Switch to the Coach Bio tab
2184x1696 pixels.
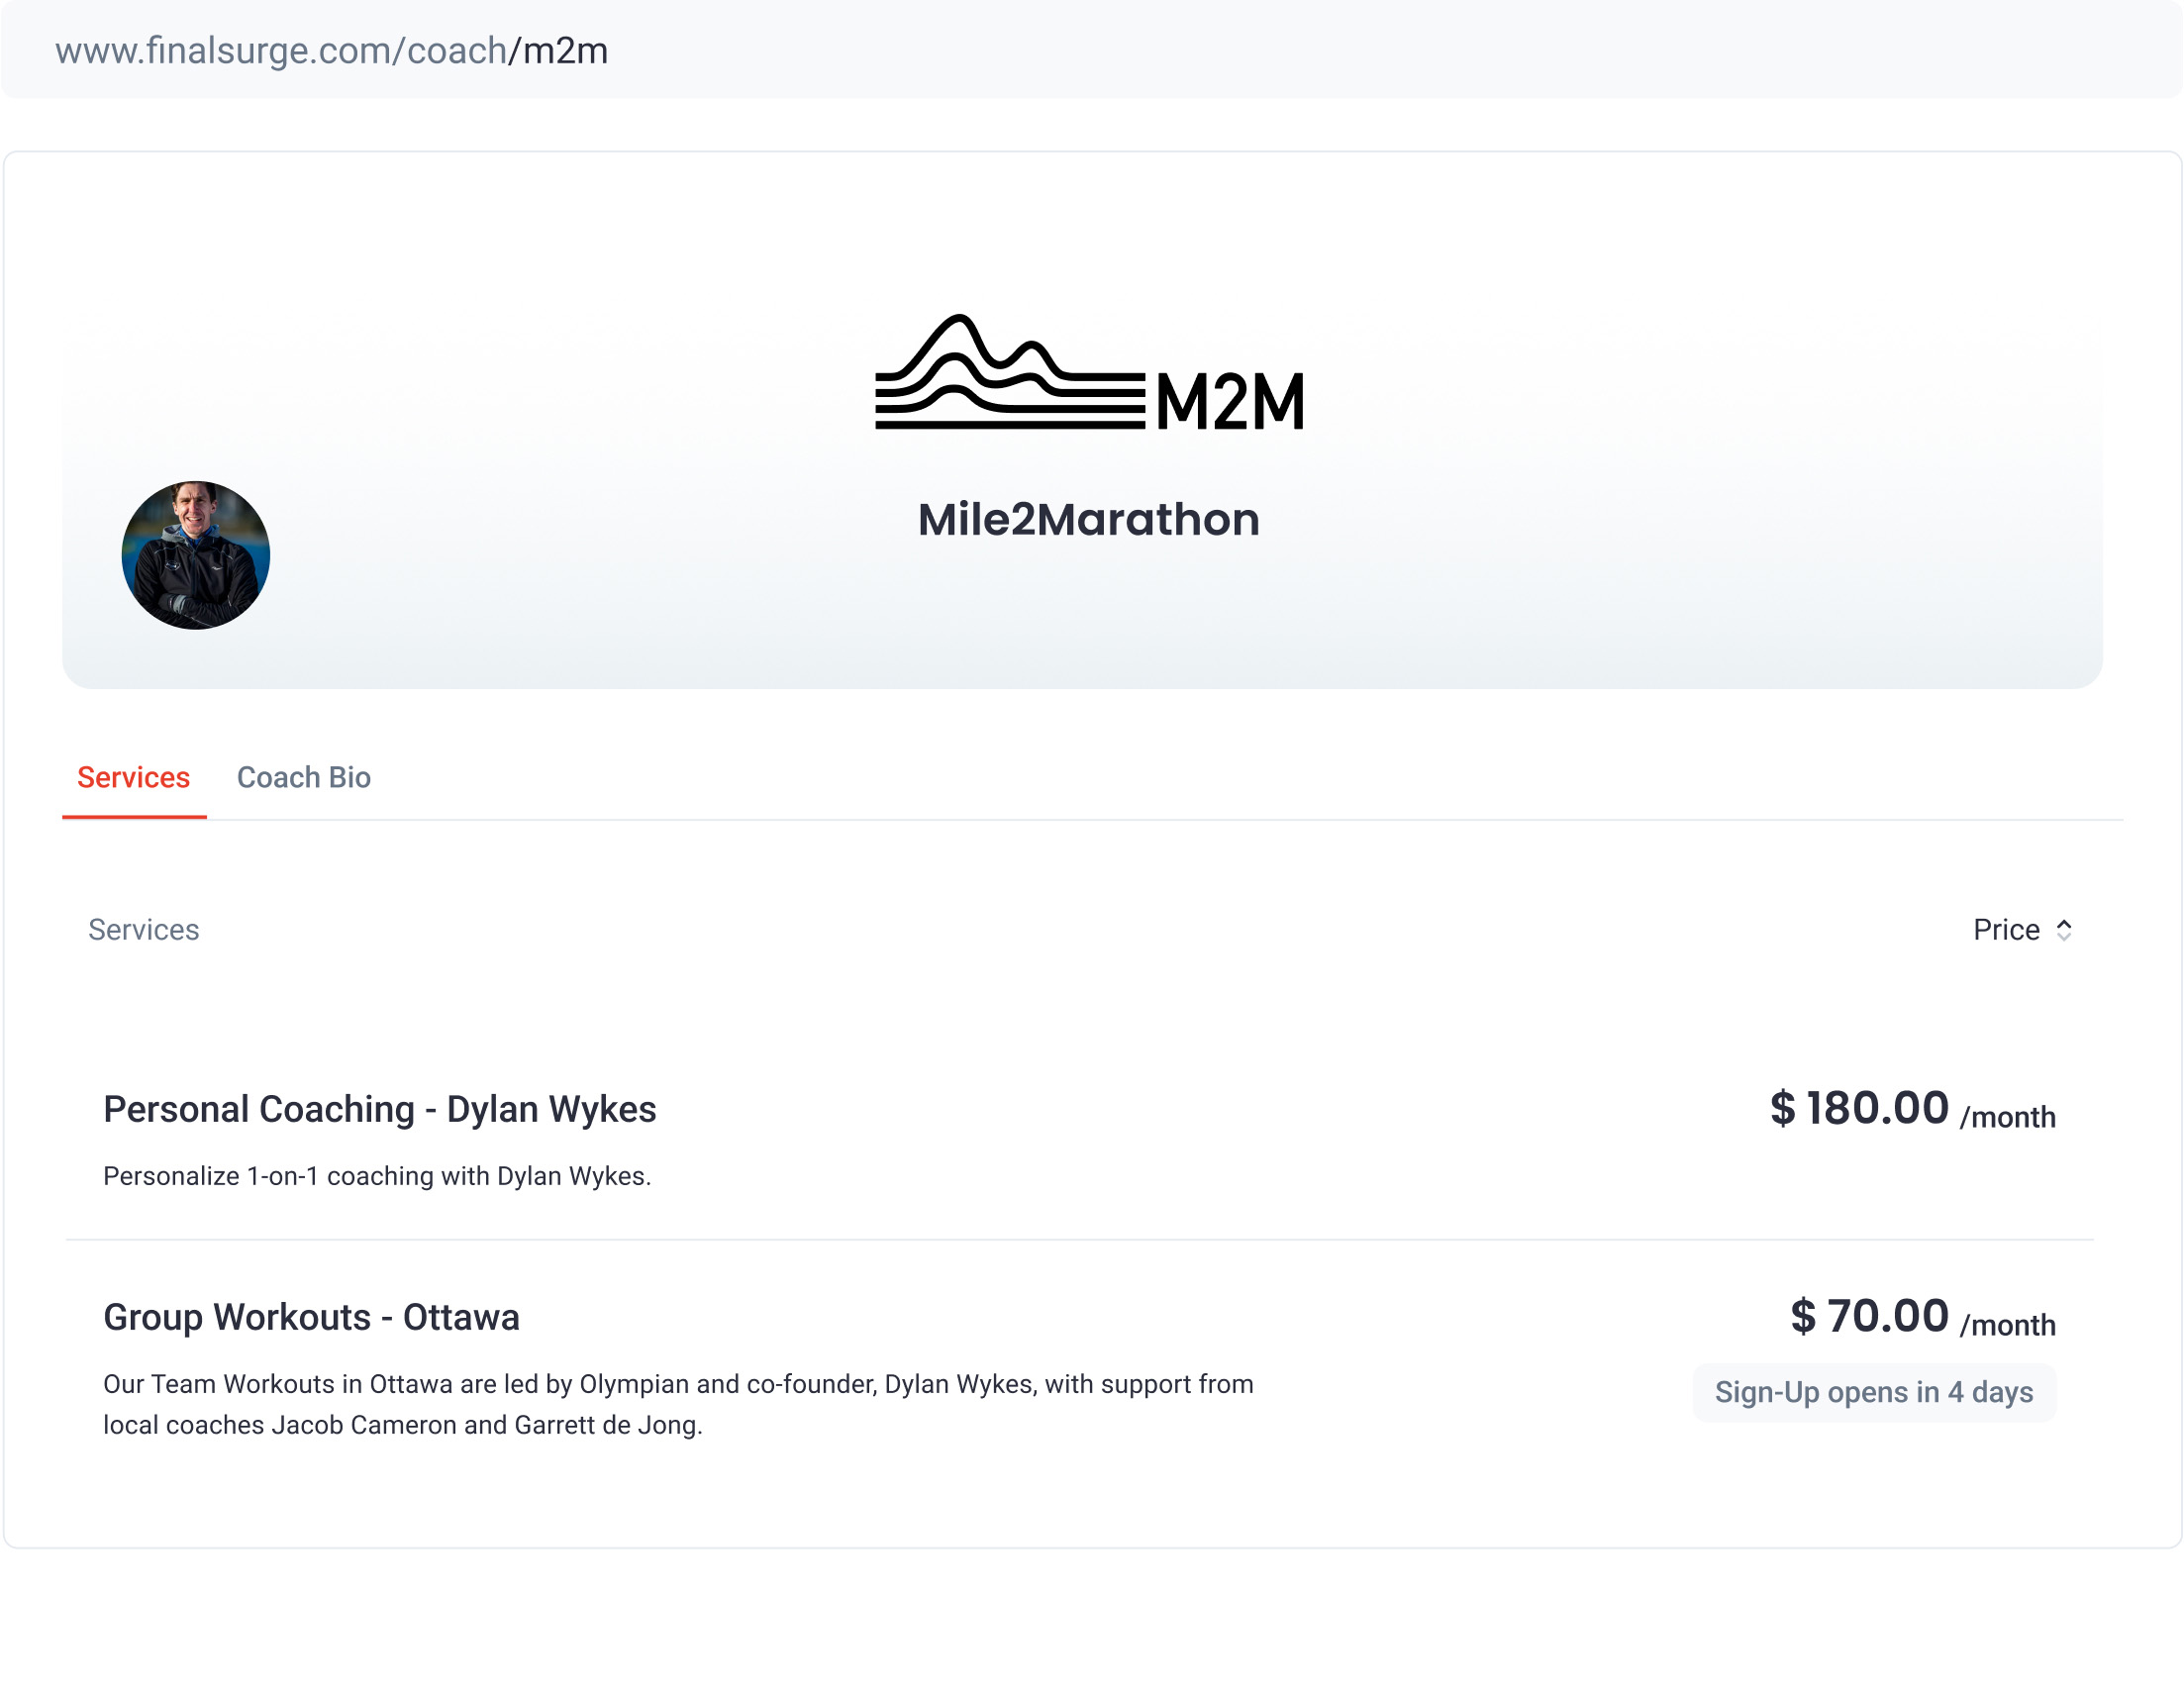[303, 778]
